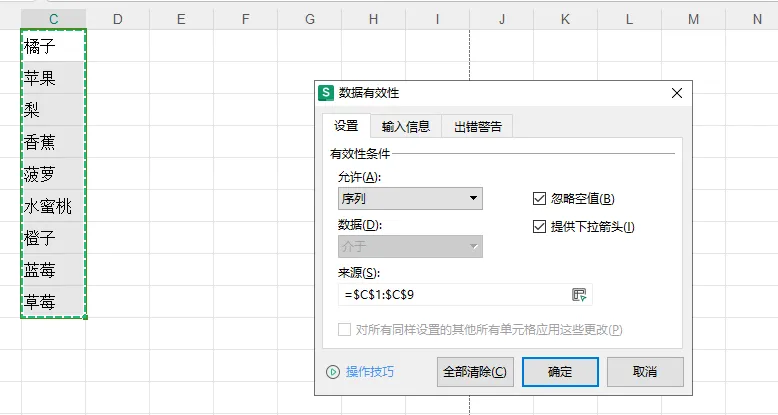Toggle the 忽略空值 checkbox
This screenshot has width=778, height=415.
point(539,199)
